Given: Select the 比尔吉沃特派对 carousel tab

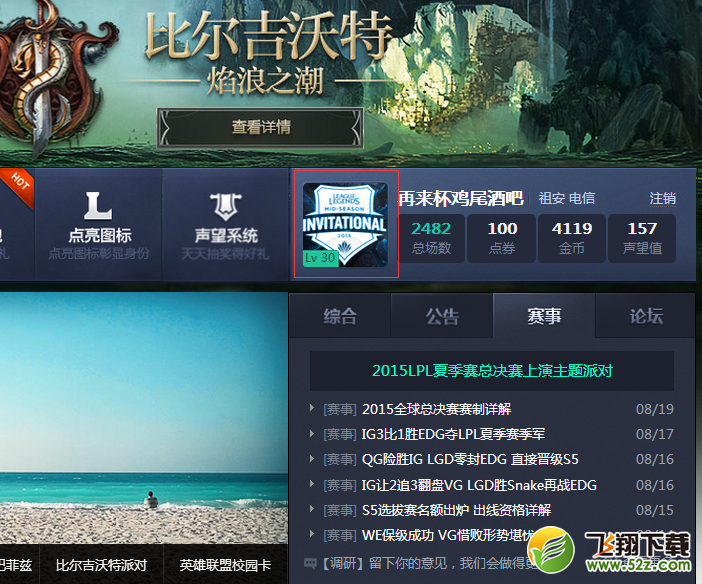Looking at the screenshot, I should (101, 565).
